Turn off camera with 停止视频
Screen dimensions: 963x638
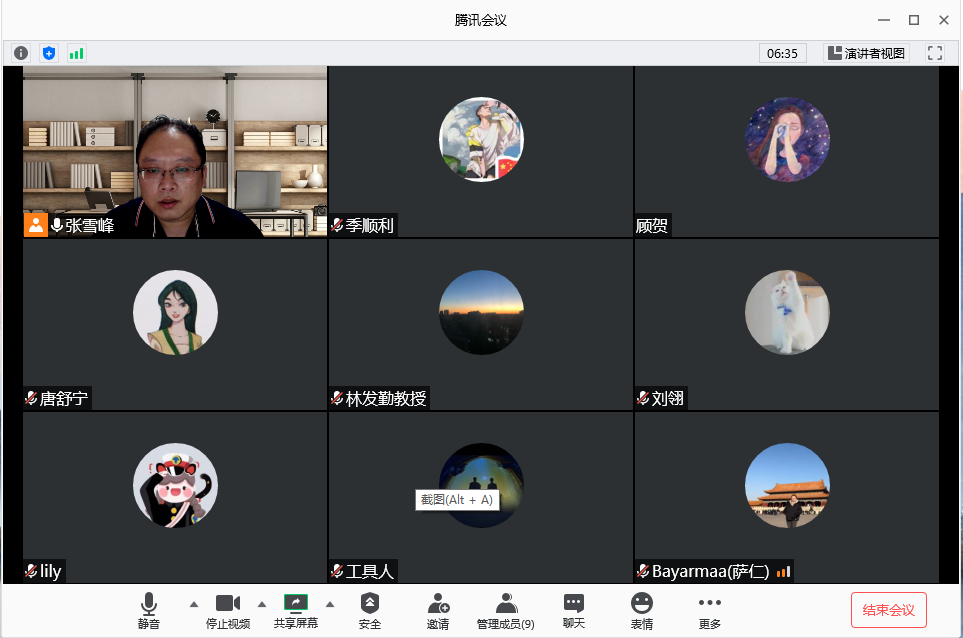tap(228, 609)
